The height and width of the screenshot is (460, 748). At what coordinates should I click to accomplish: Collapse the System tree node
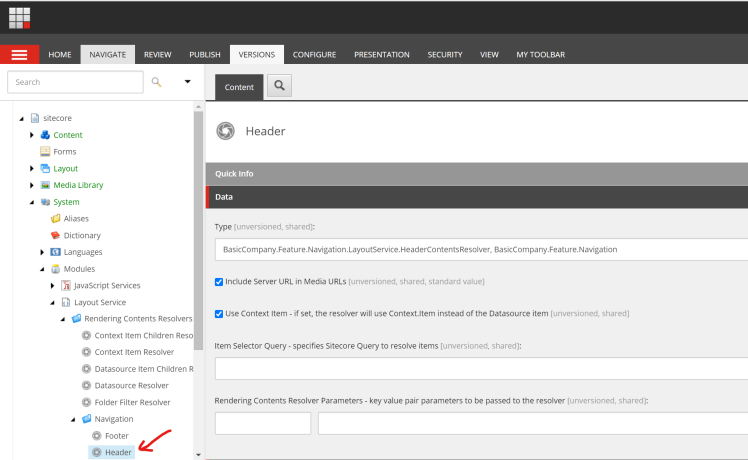[32, 202]
